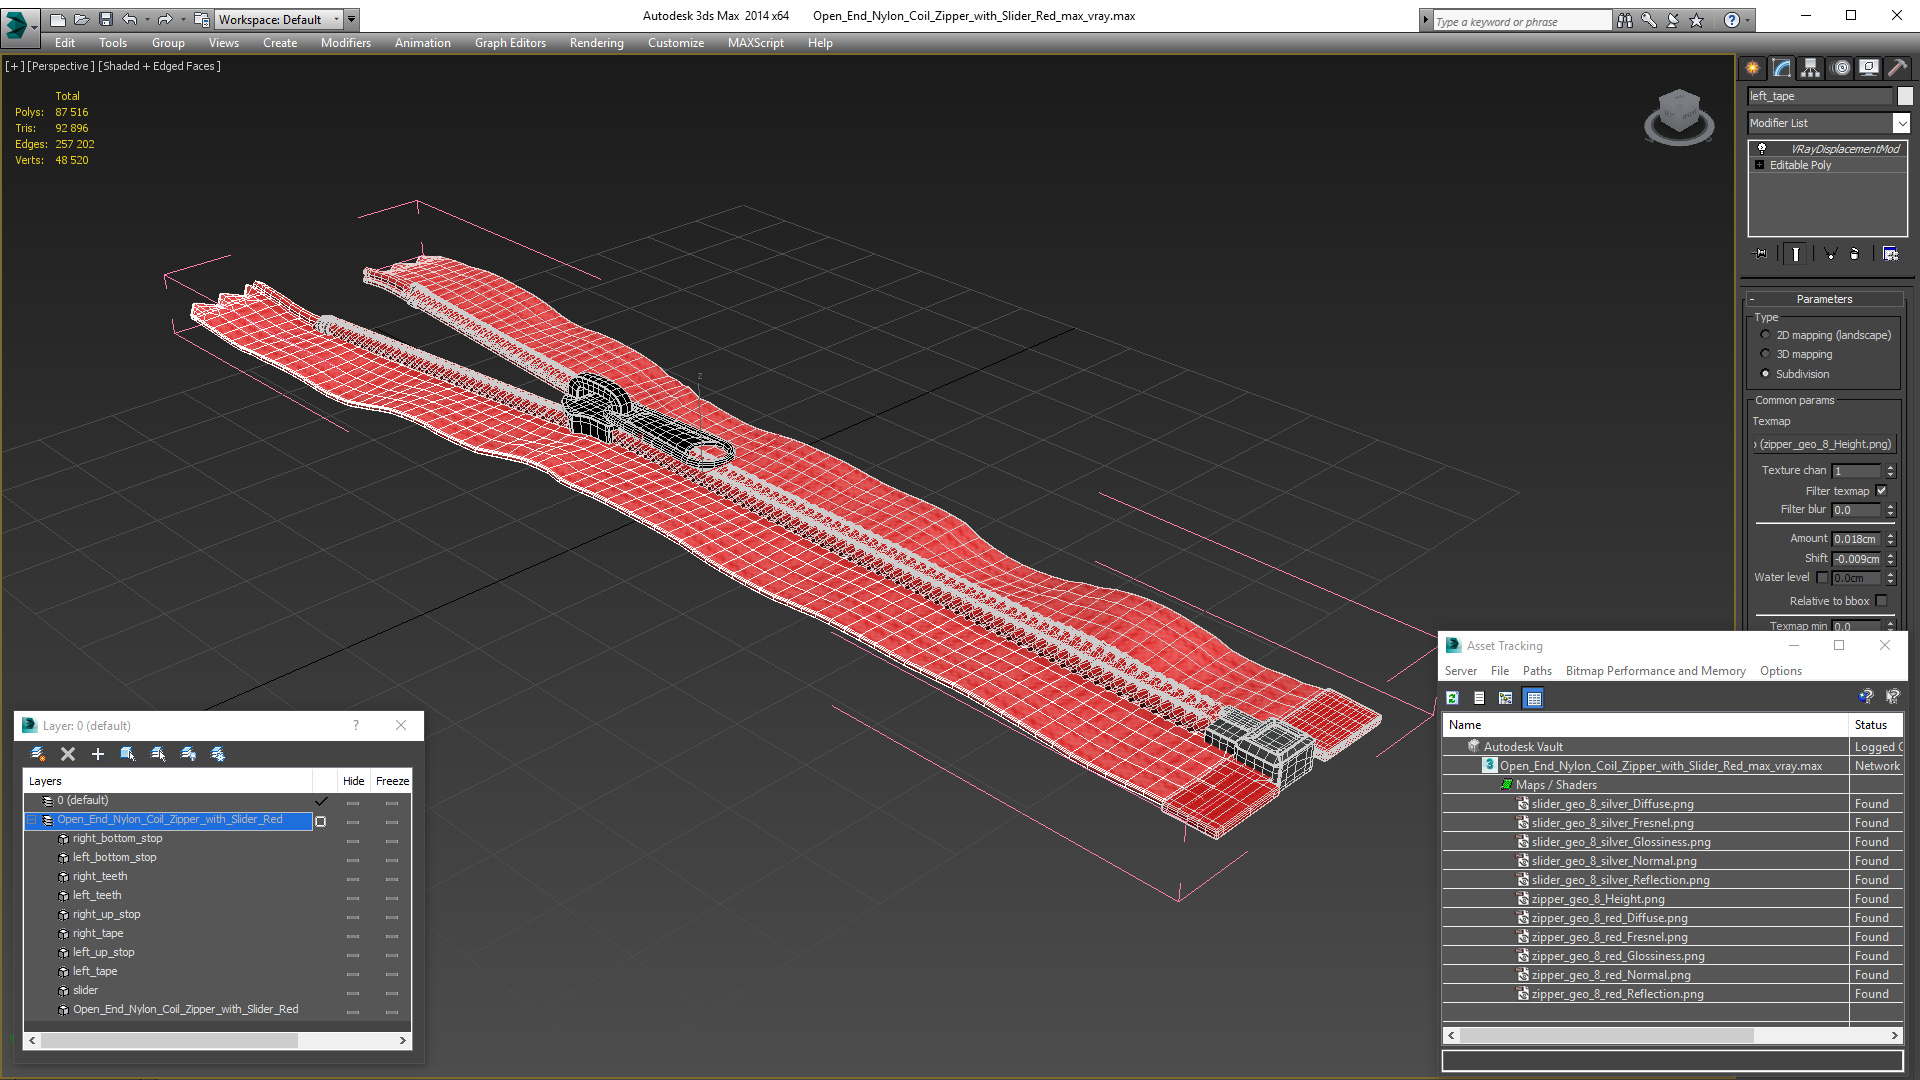The width and height of the screenshot is (1920, 1080).
Task: Open the Workspace: Default dropdown
Action: 279,19
